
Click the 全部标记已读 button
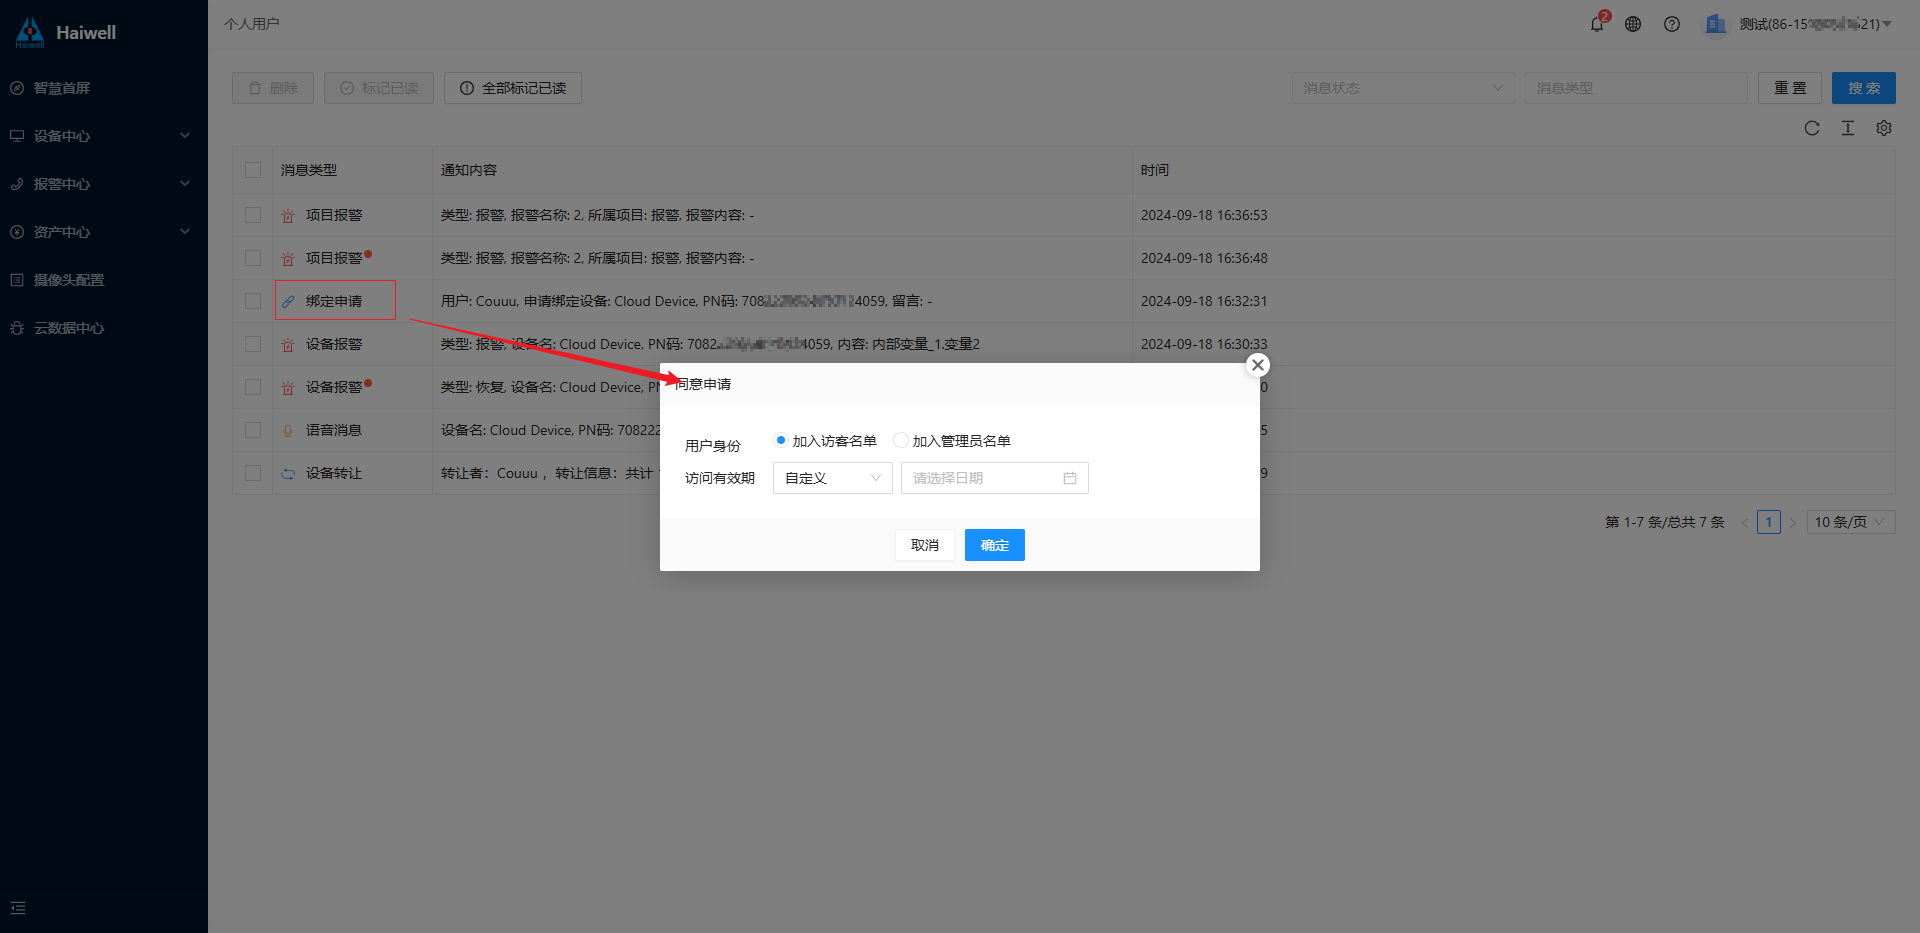513,88
